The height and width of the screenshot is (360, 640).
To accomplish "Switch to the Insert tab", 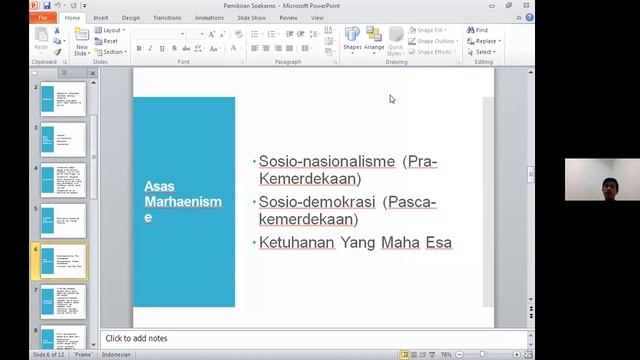I will [101, 18].
